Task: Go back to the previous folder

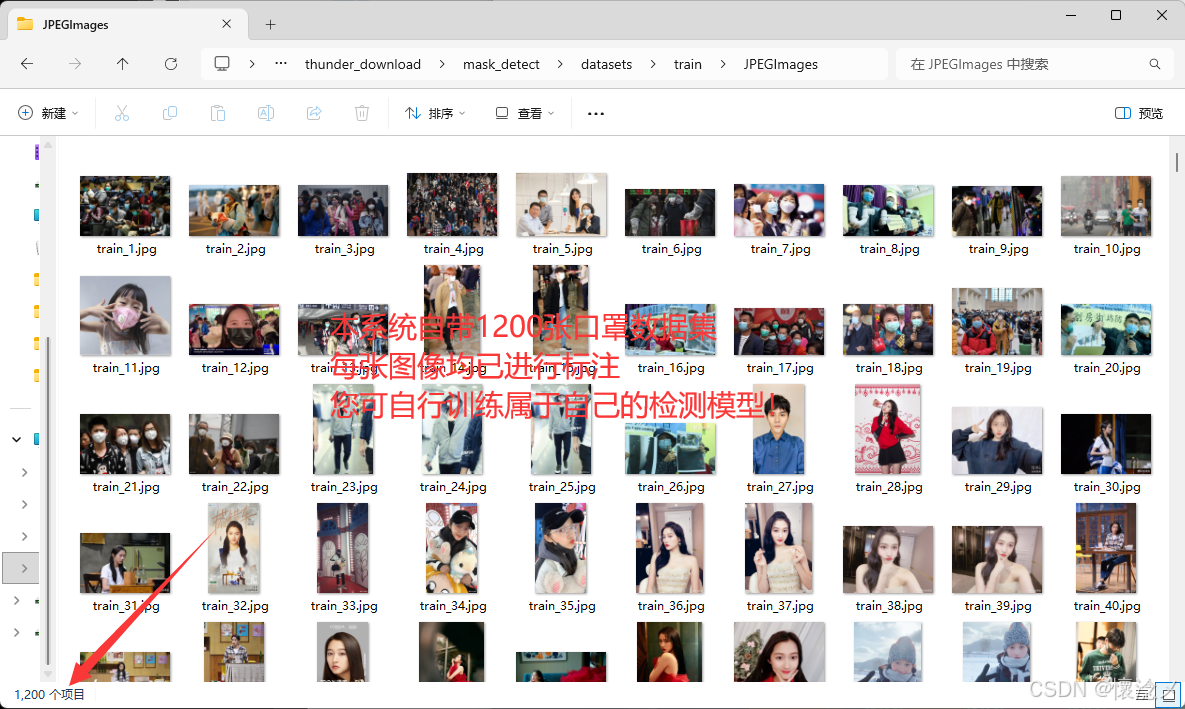Action: coord(27,64)
